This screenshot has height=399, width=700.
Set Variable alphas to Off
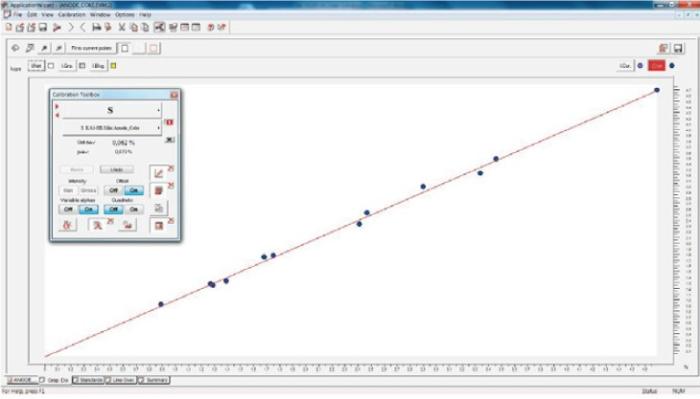point(68,209)
